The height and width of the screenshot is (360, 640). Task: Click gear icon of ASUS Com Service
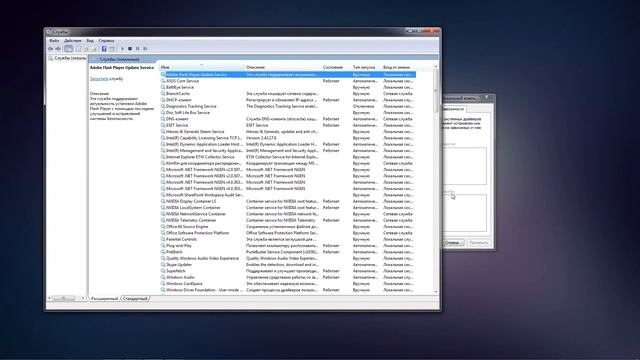tap(163, 81)
